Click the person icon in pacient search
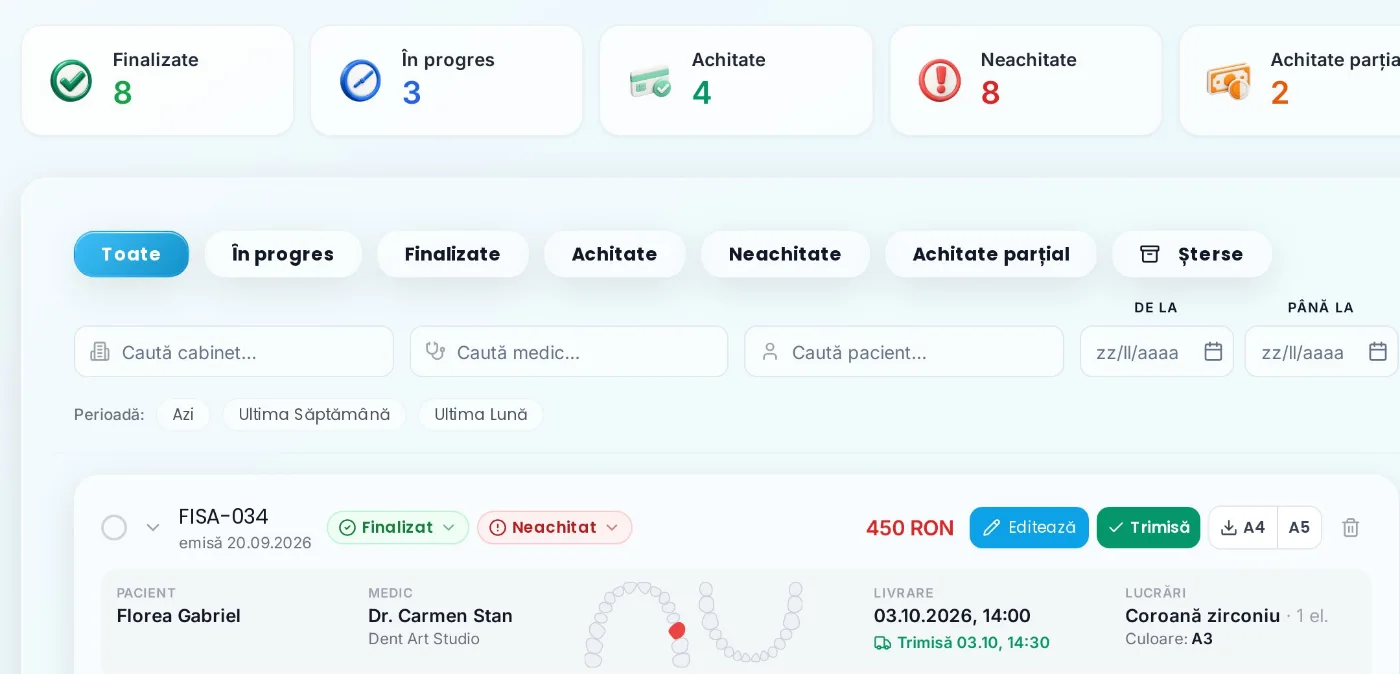 tap(770, 352)
